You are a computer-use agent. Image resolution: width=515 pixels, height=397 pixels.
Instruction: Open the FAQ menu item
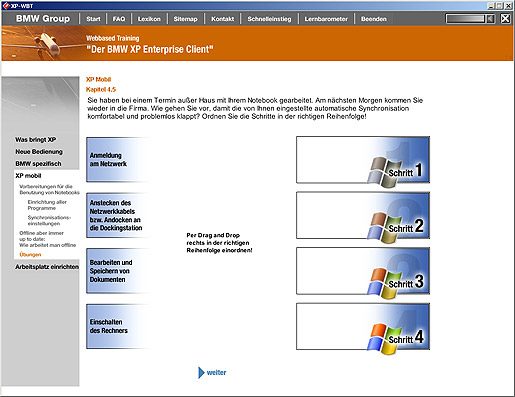[x=119, y=19]
